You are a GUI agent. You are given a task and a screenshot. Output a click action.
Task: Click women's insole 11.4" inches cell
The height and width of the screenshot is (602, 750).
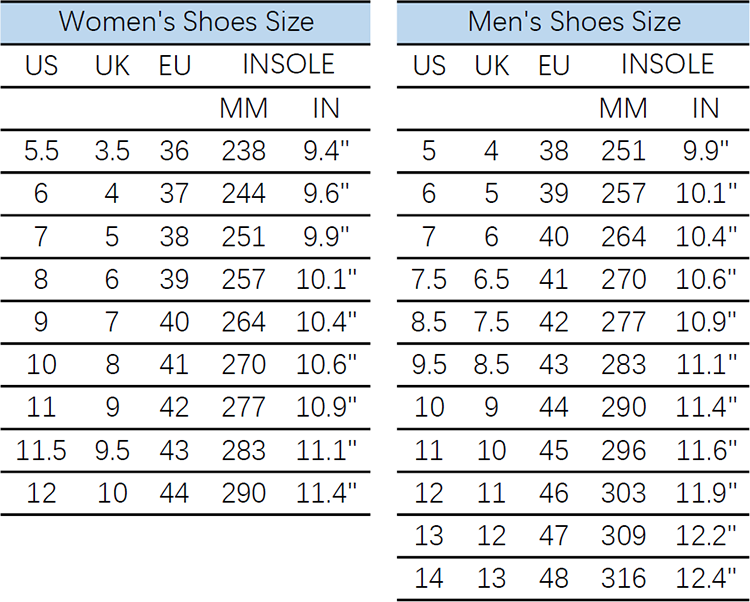pos(326,493)
